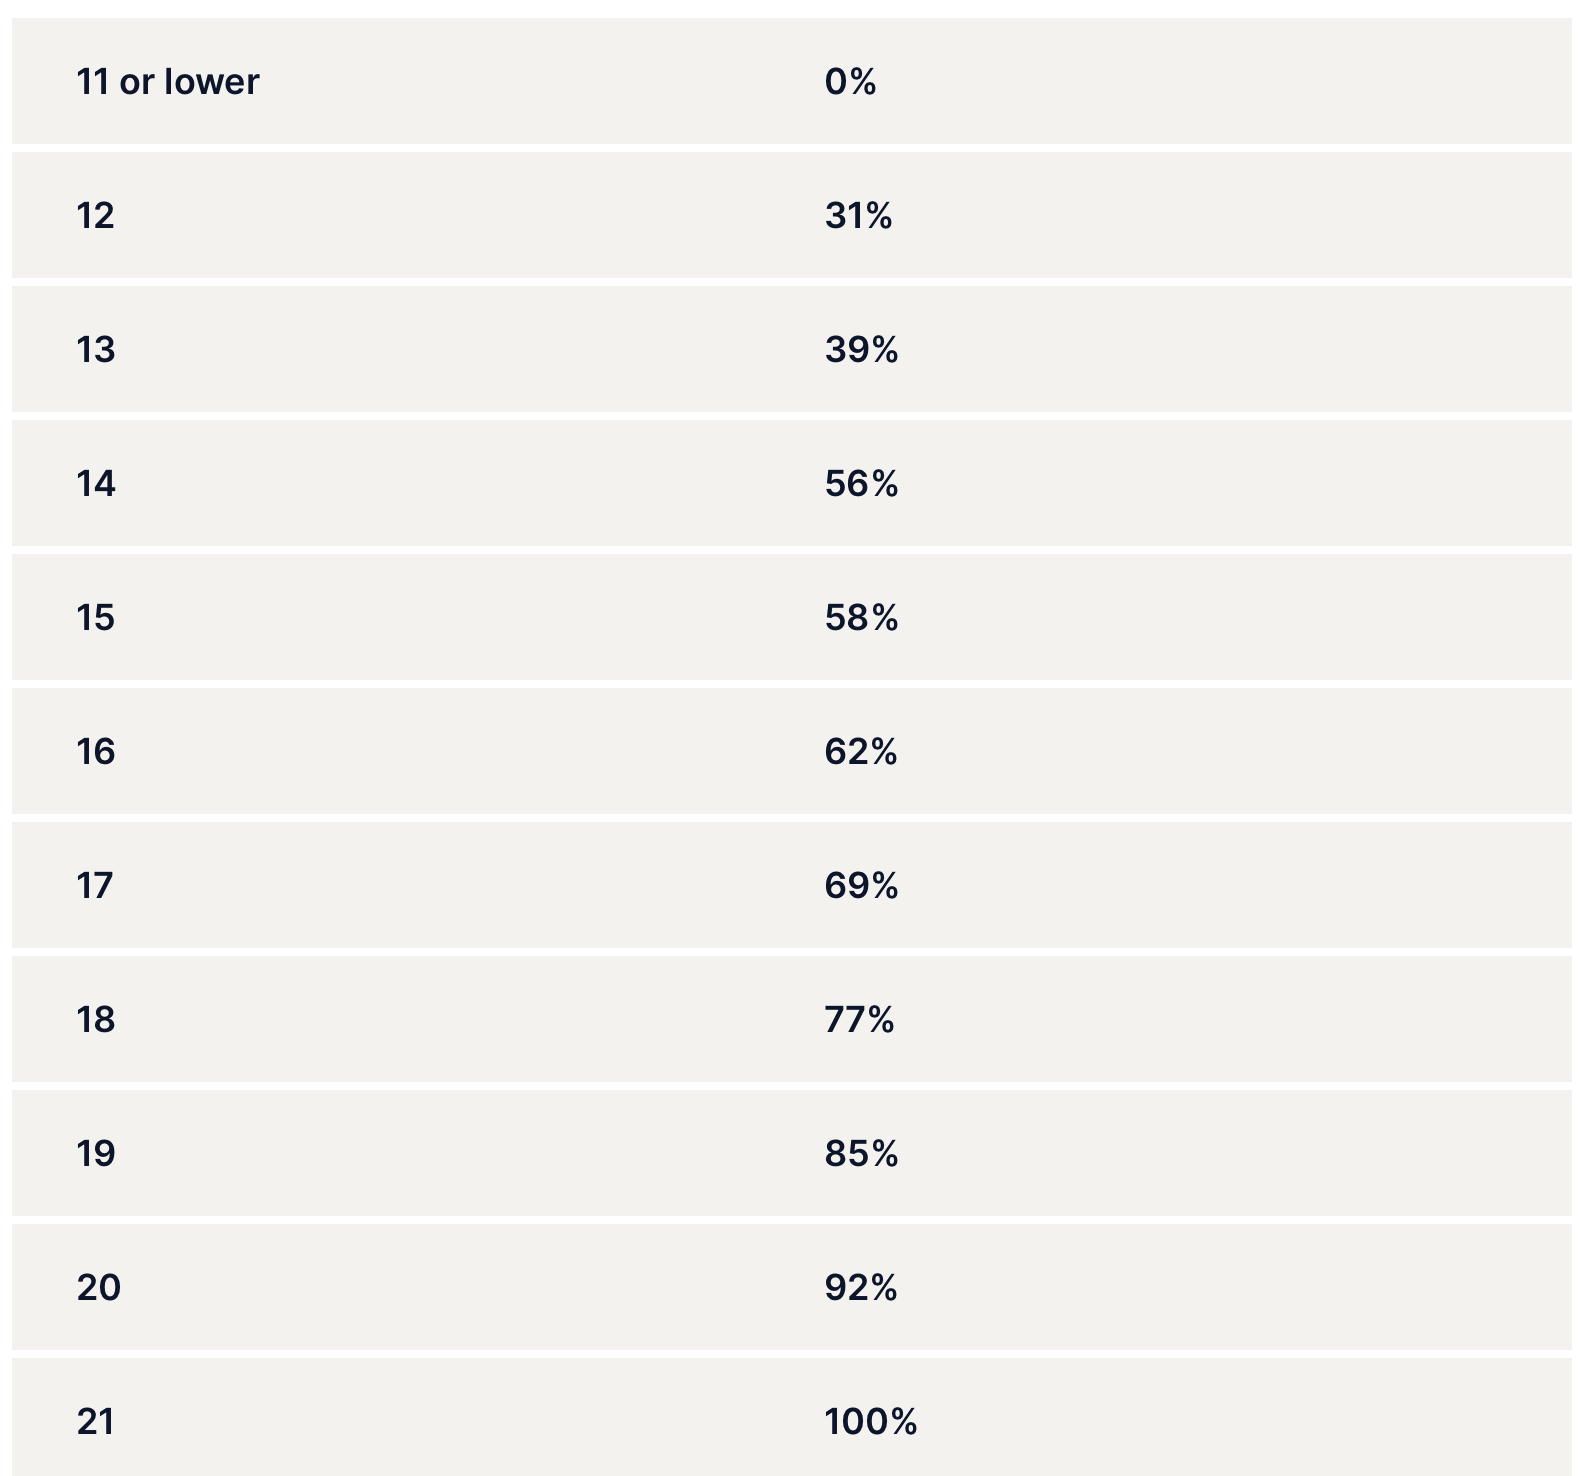This screenshot has width=1582, height=1476.
Task: Click the 56% percentage value
Action: coord(861,484)
